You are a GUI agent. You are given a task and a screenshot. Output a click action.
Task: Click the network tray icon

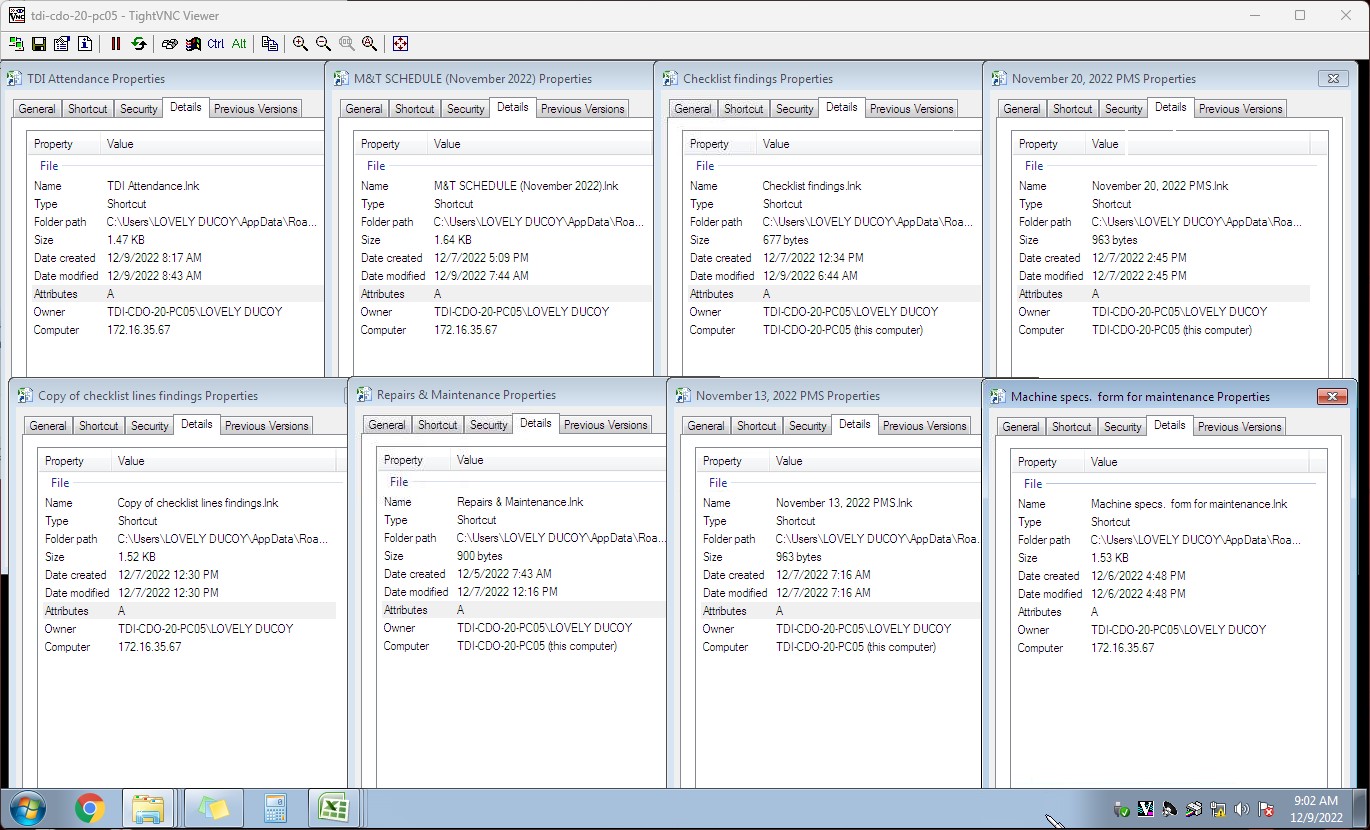1218,809
